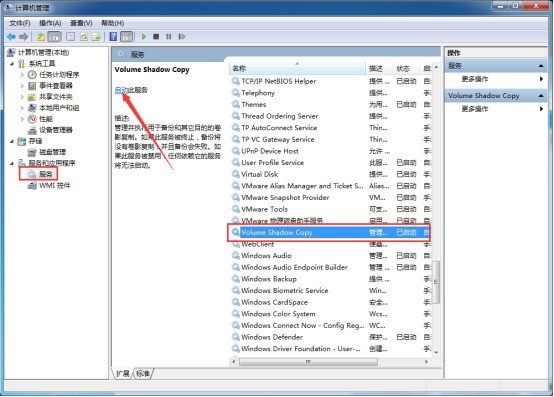Select Thread Ordering Server service
The image size is (554, 397).
[x=330, y=116]
